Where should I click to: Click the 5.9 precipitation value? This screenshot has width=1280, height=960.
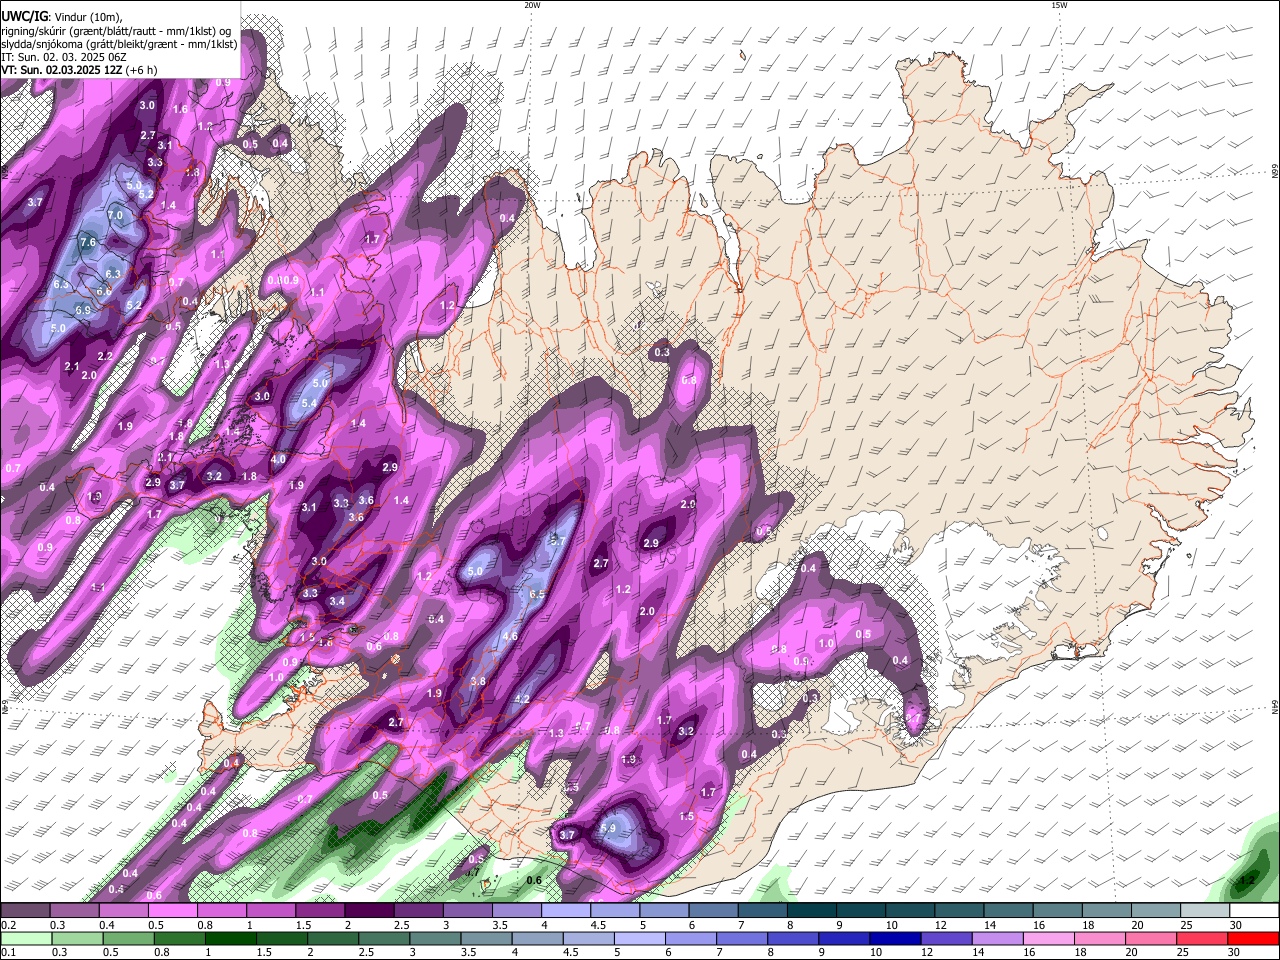tap(608, 828)
